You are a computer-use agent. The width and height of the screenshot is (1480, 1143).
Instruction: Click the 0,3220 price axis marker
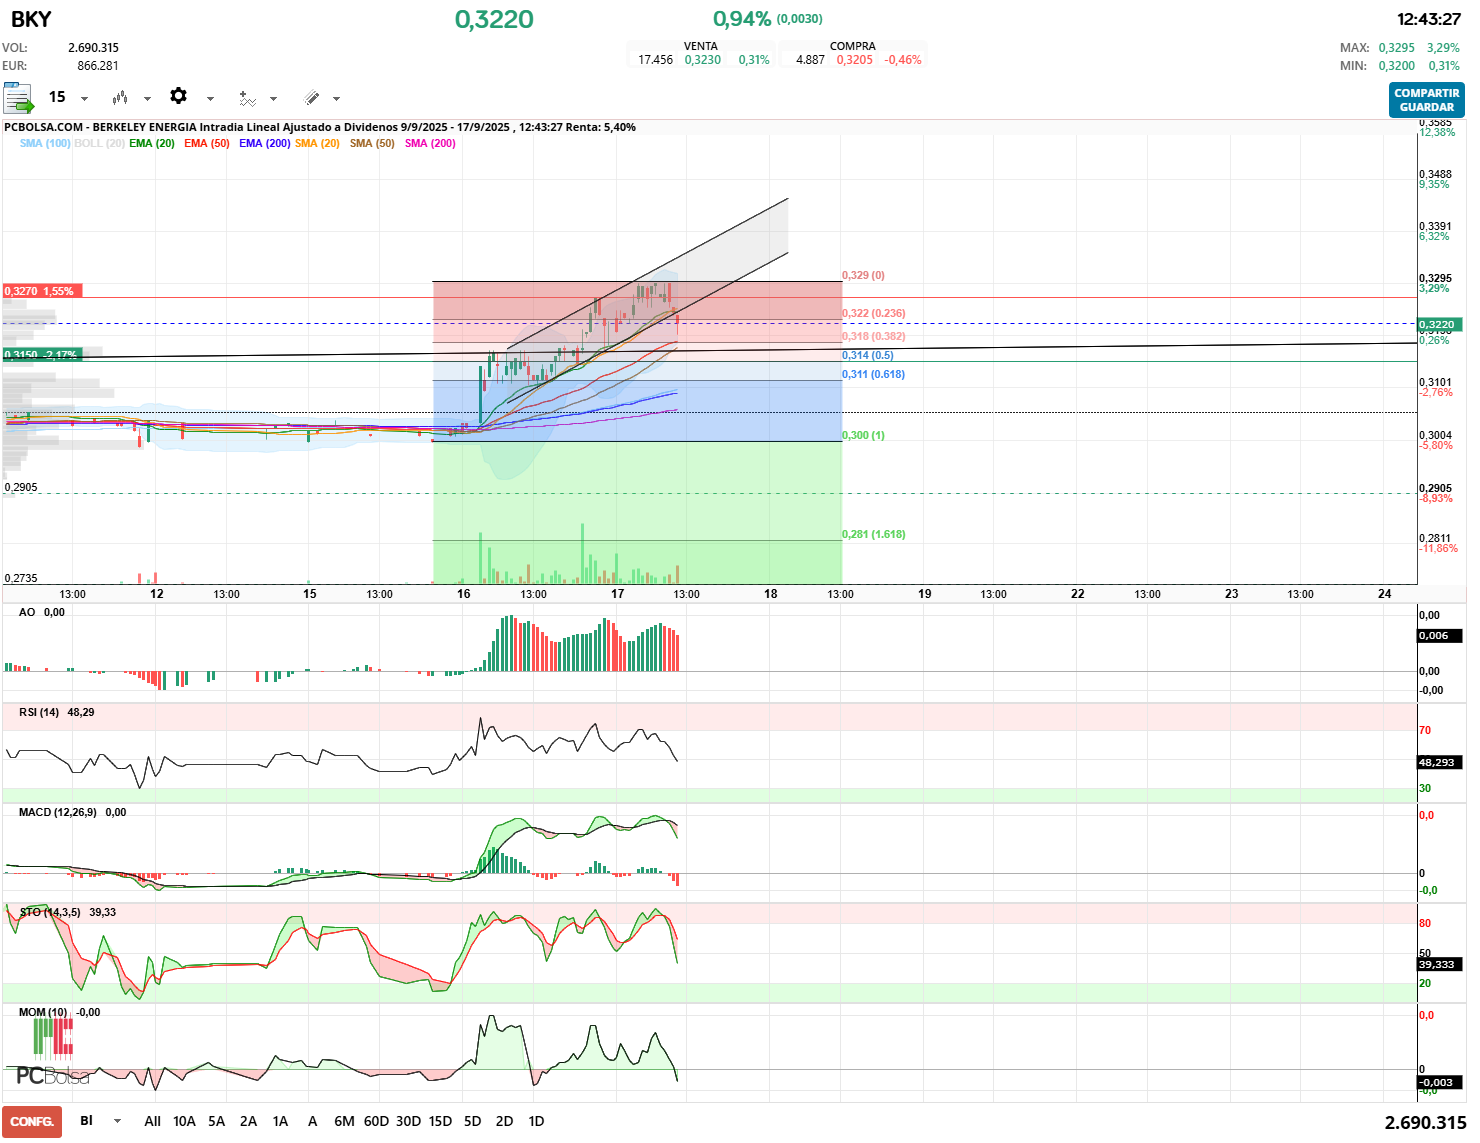point(1440,324)
